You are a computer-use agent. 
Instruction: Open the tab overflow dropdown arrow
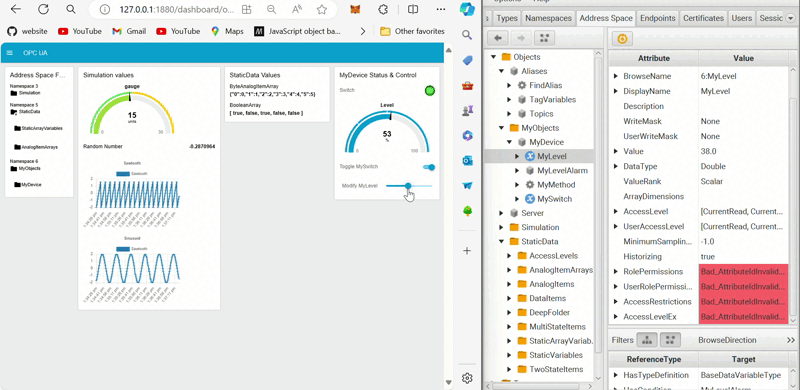click(x=790, y=18)
